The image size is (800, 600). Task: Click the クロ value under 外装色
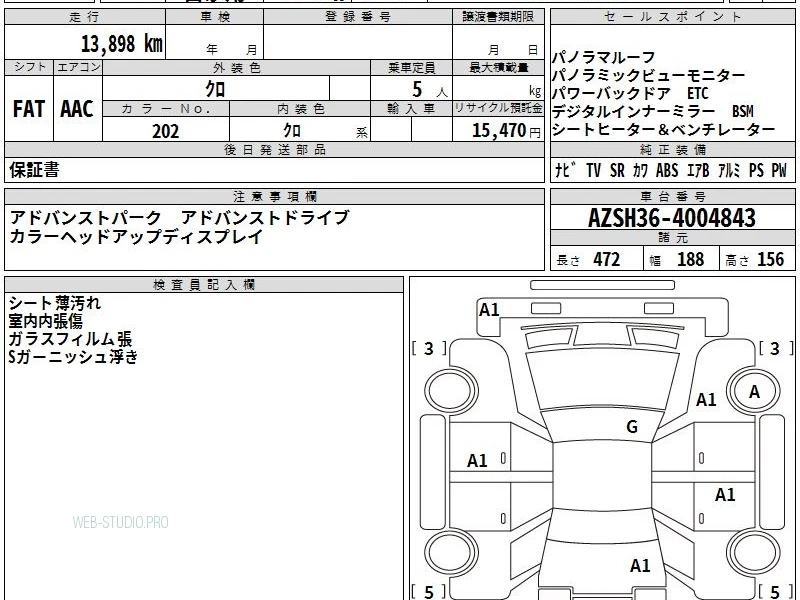tap(215, 89)
